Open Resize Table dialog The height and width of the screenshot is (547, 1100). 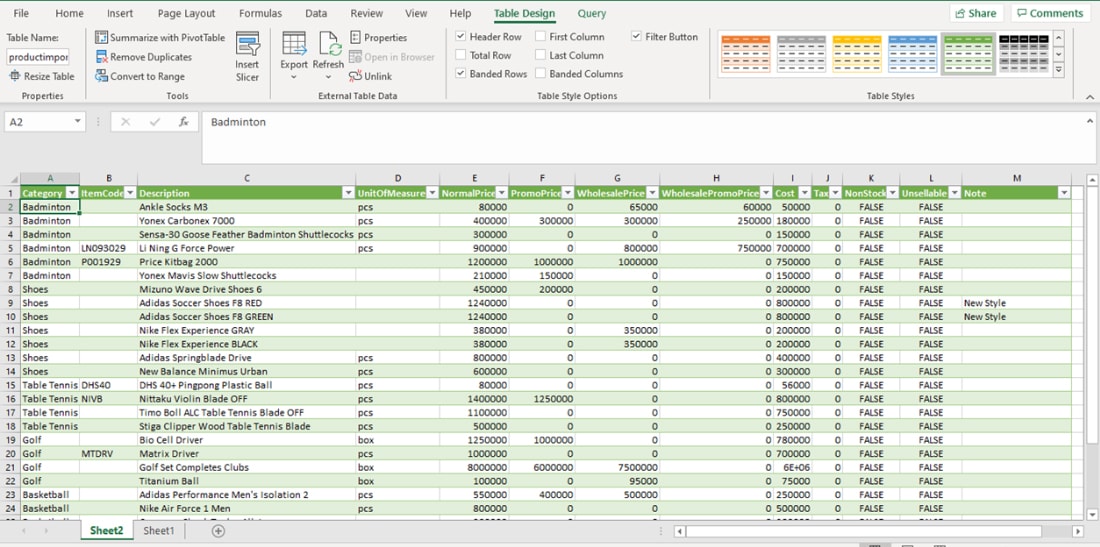point(41,76)
